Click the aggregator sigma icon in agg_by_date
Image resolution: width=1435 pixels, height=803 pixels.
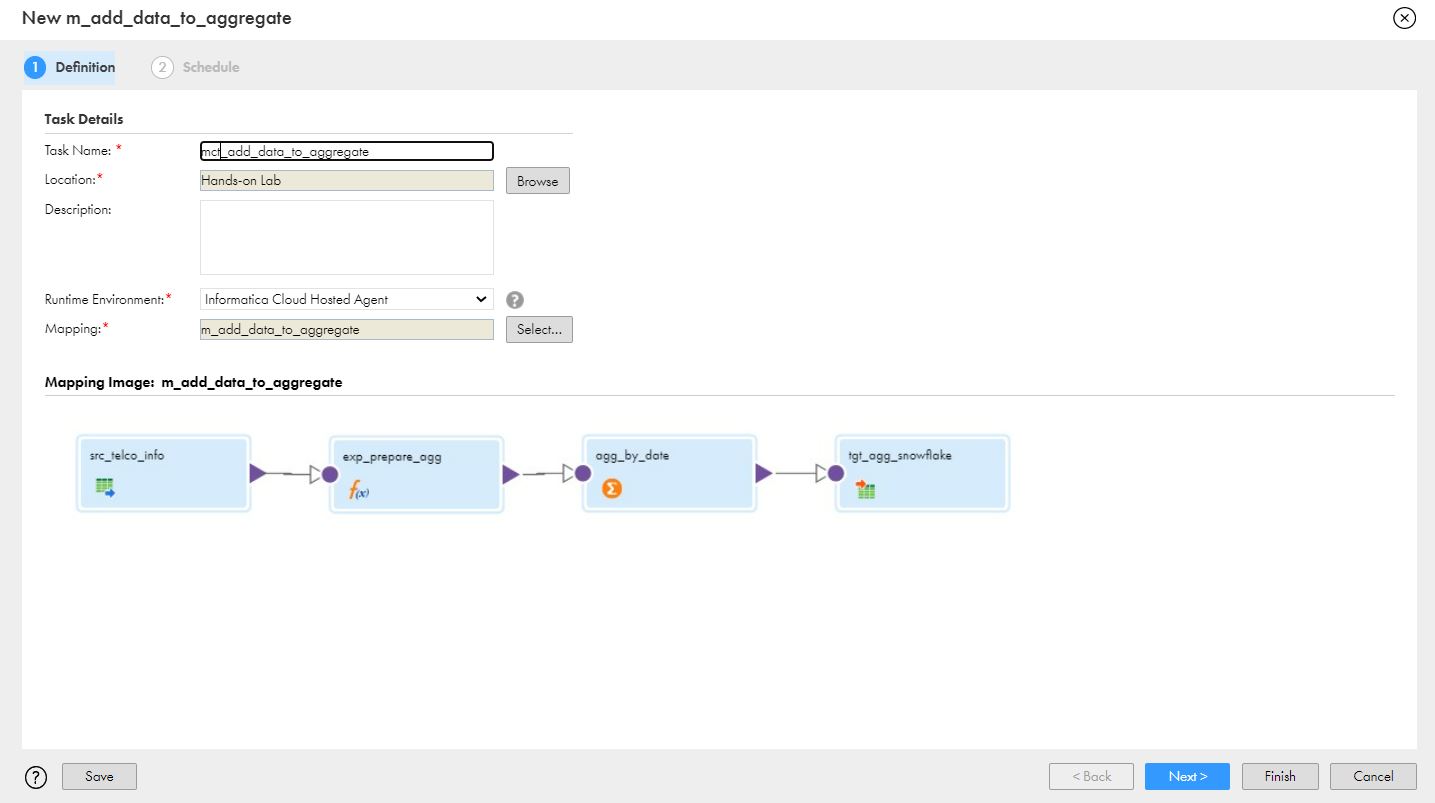pos(611,489)
